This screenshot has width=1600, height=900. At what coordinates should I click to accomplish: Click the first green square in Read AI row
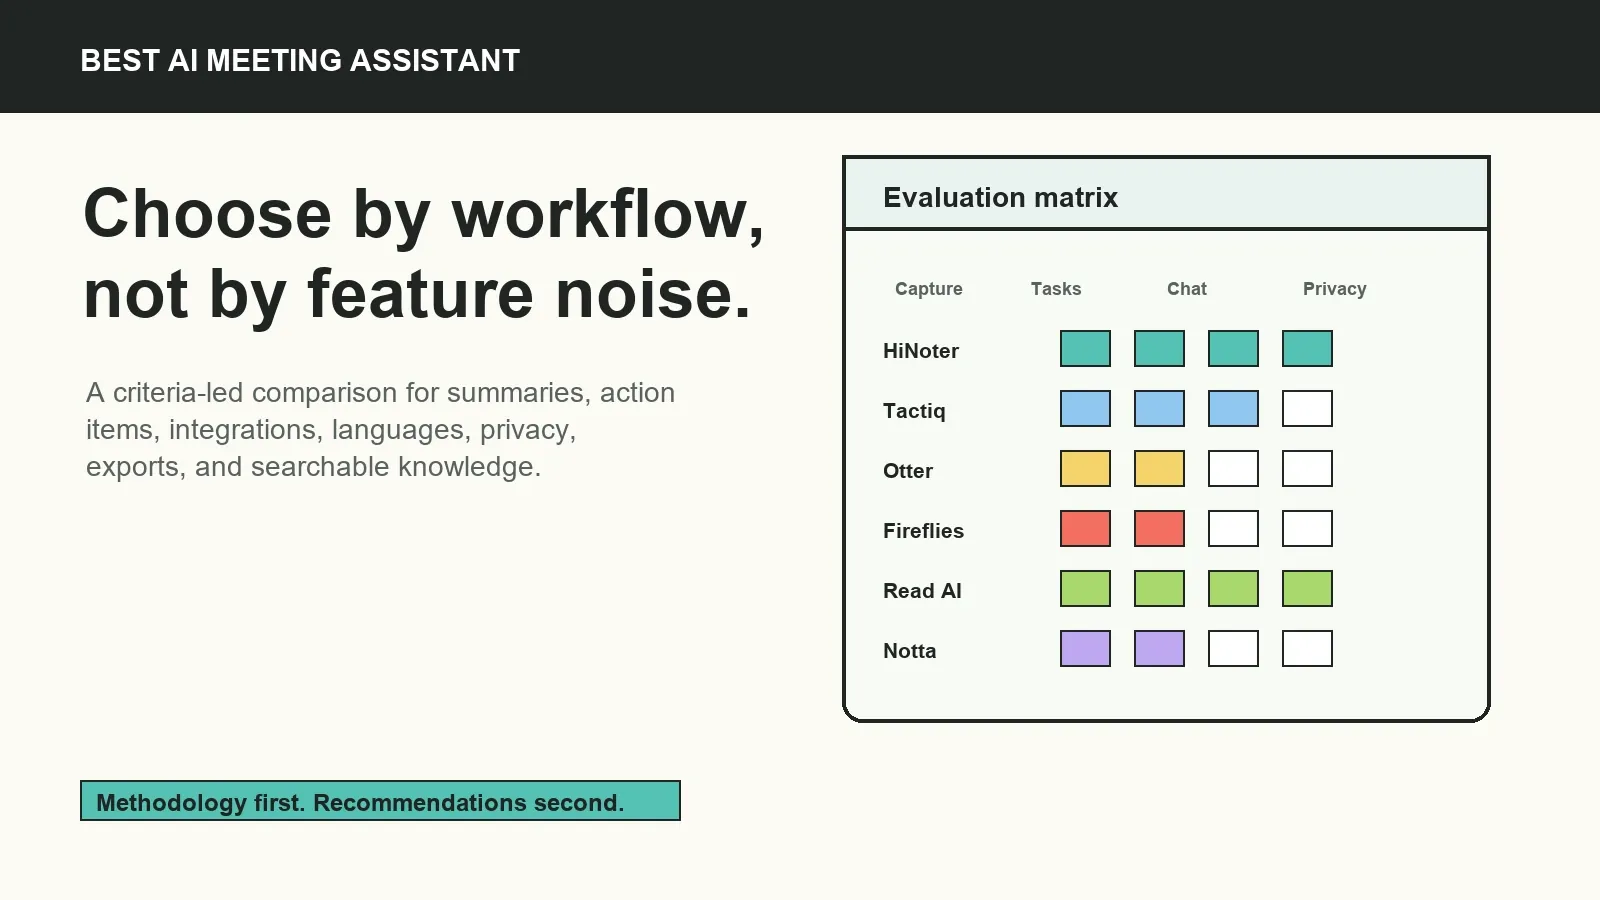point(1085,589)
